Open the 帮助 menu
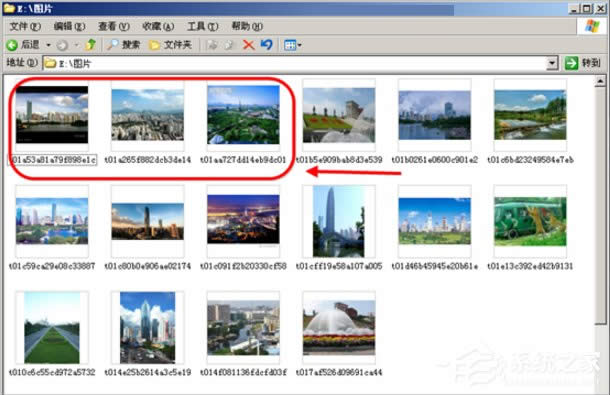Viewport: 610px width, 395px height. pos(247,26)
